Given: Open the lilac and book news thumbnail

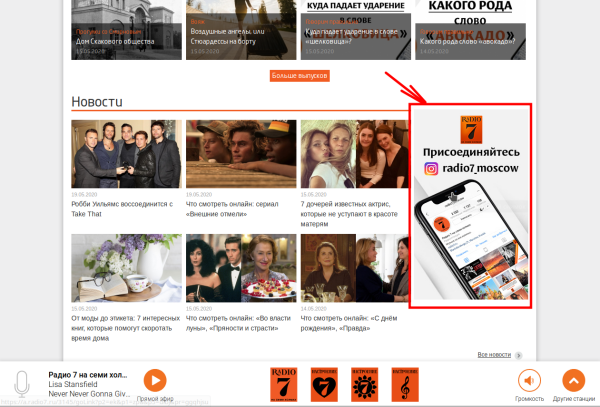Looking at the screenshot, I should 126,268.
